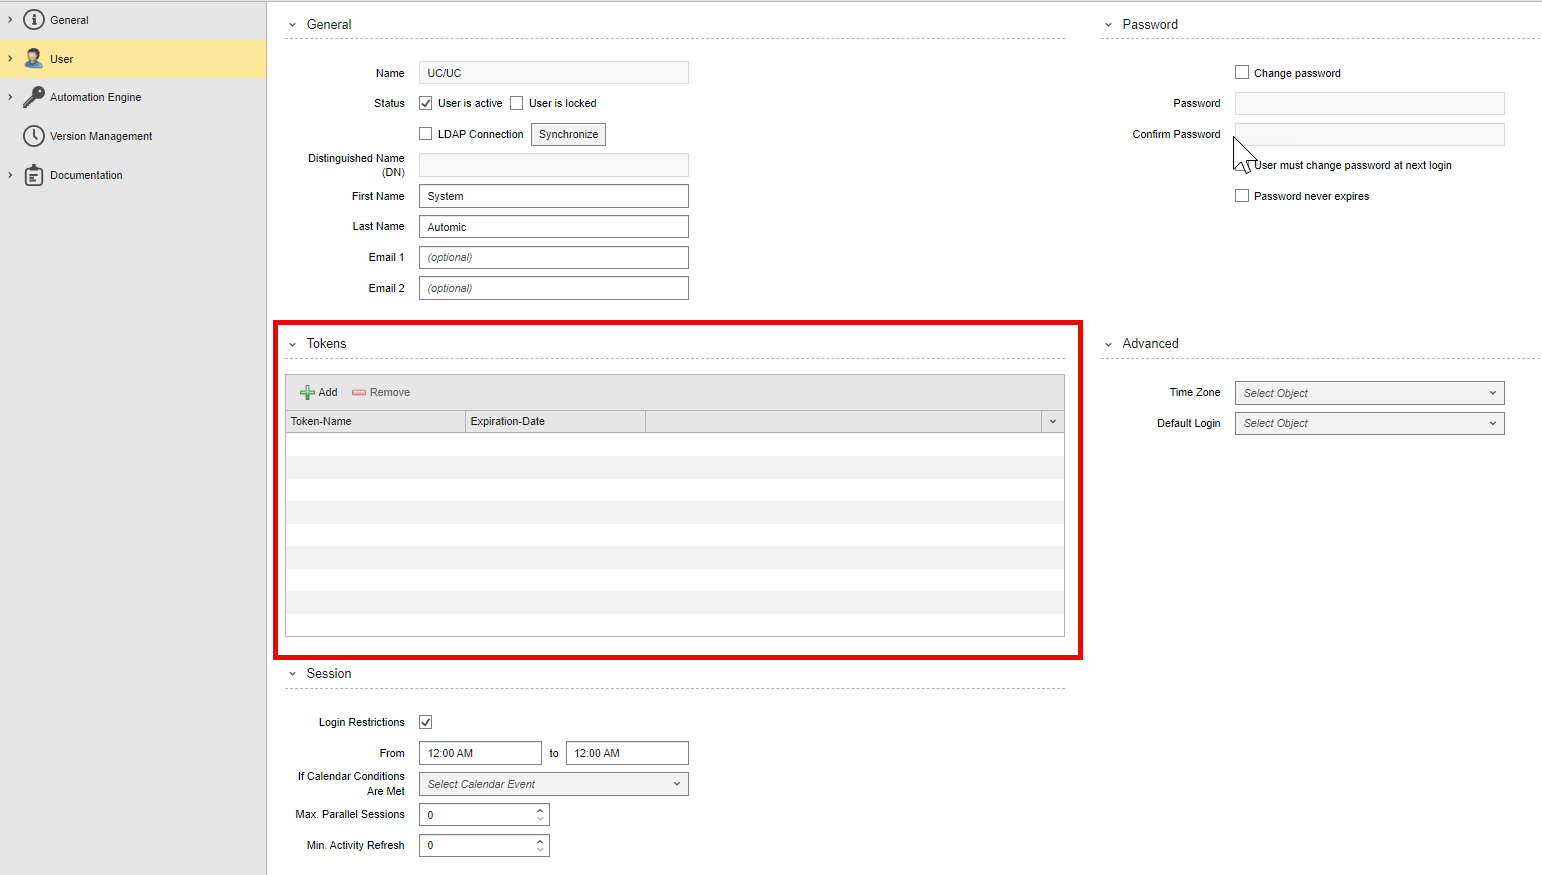Screen dimensions: 1542x875
Task: Increase Max. Parallel Sessions with up arrow
Action: [540, 810]
